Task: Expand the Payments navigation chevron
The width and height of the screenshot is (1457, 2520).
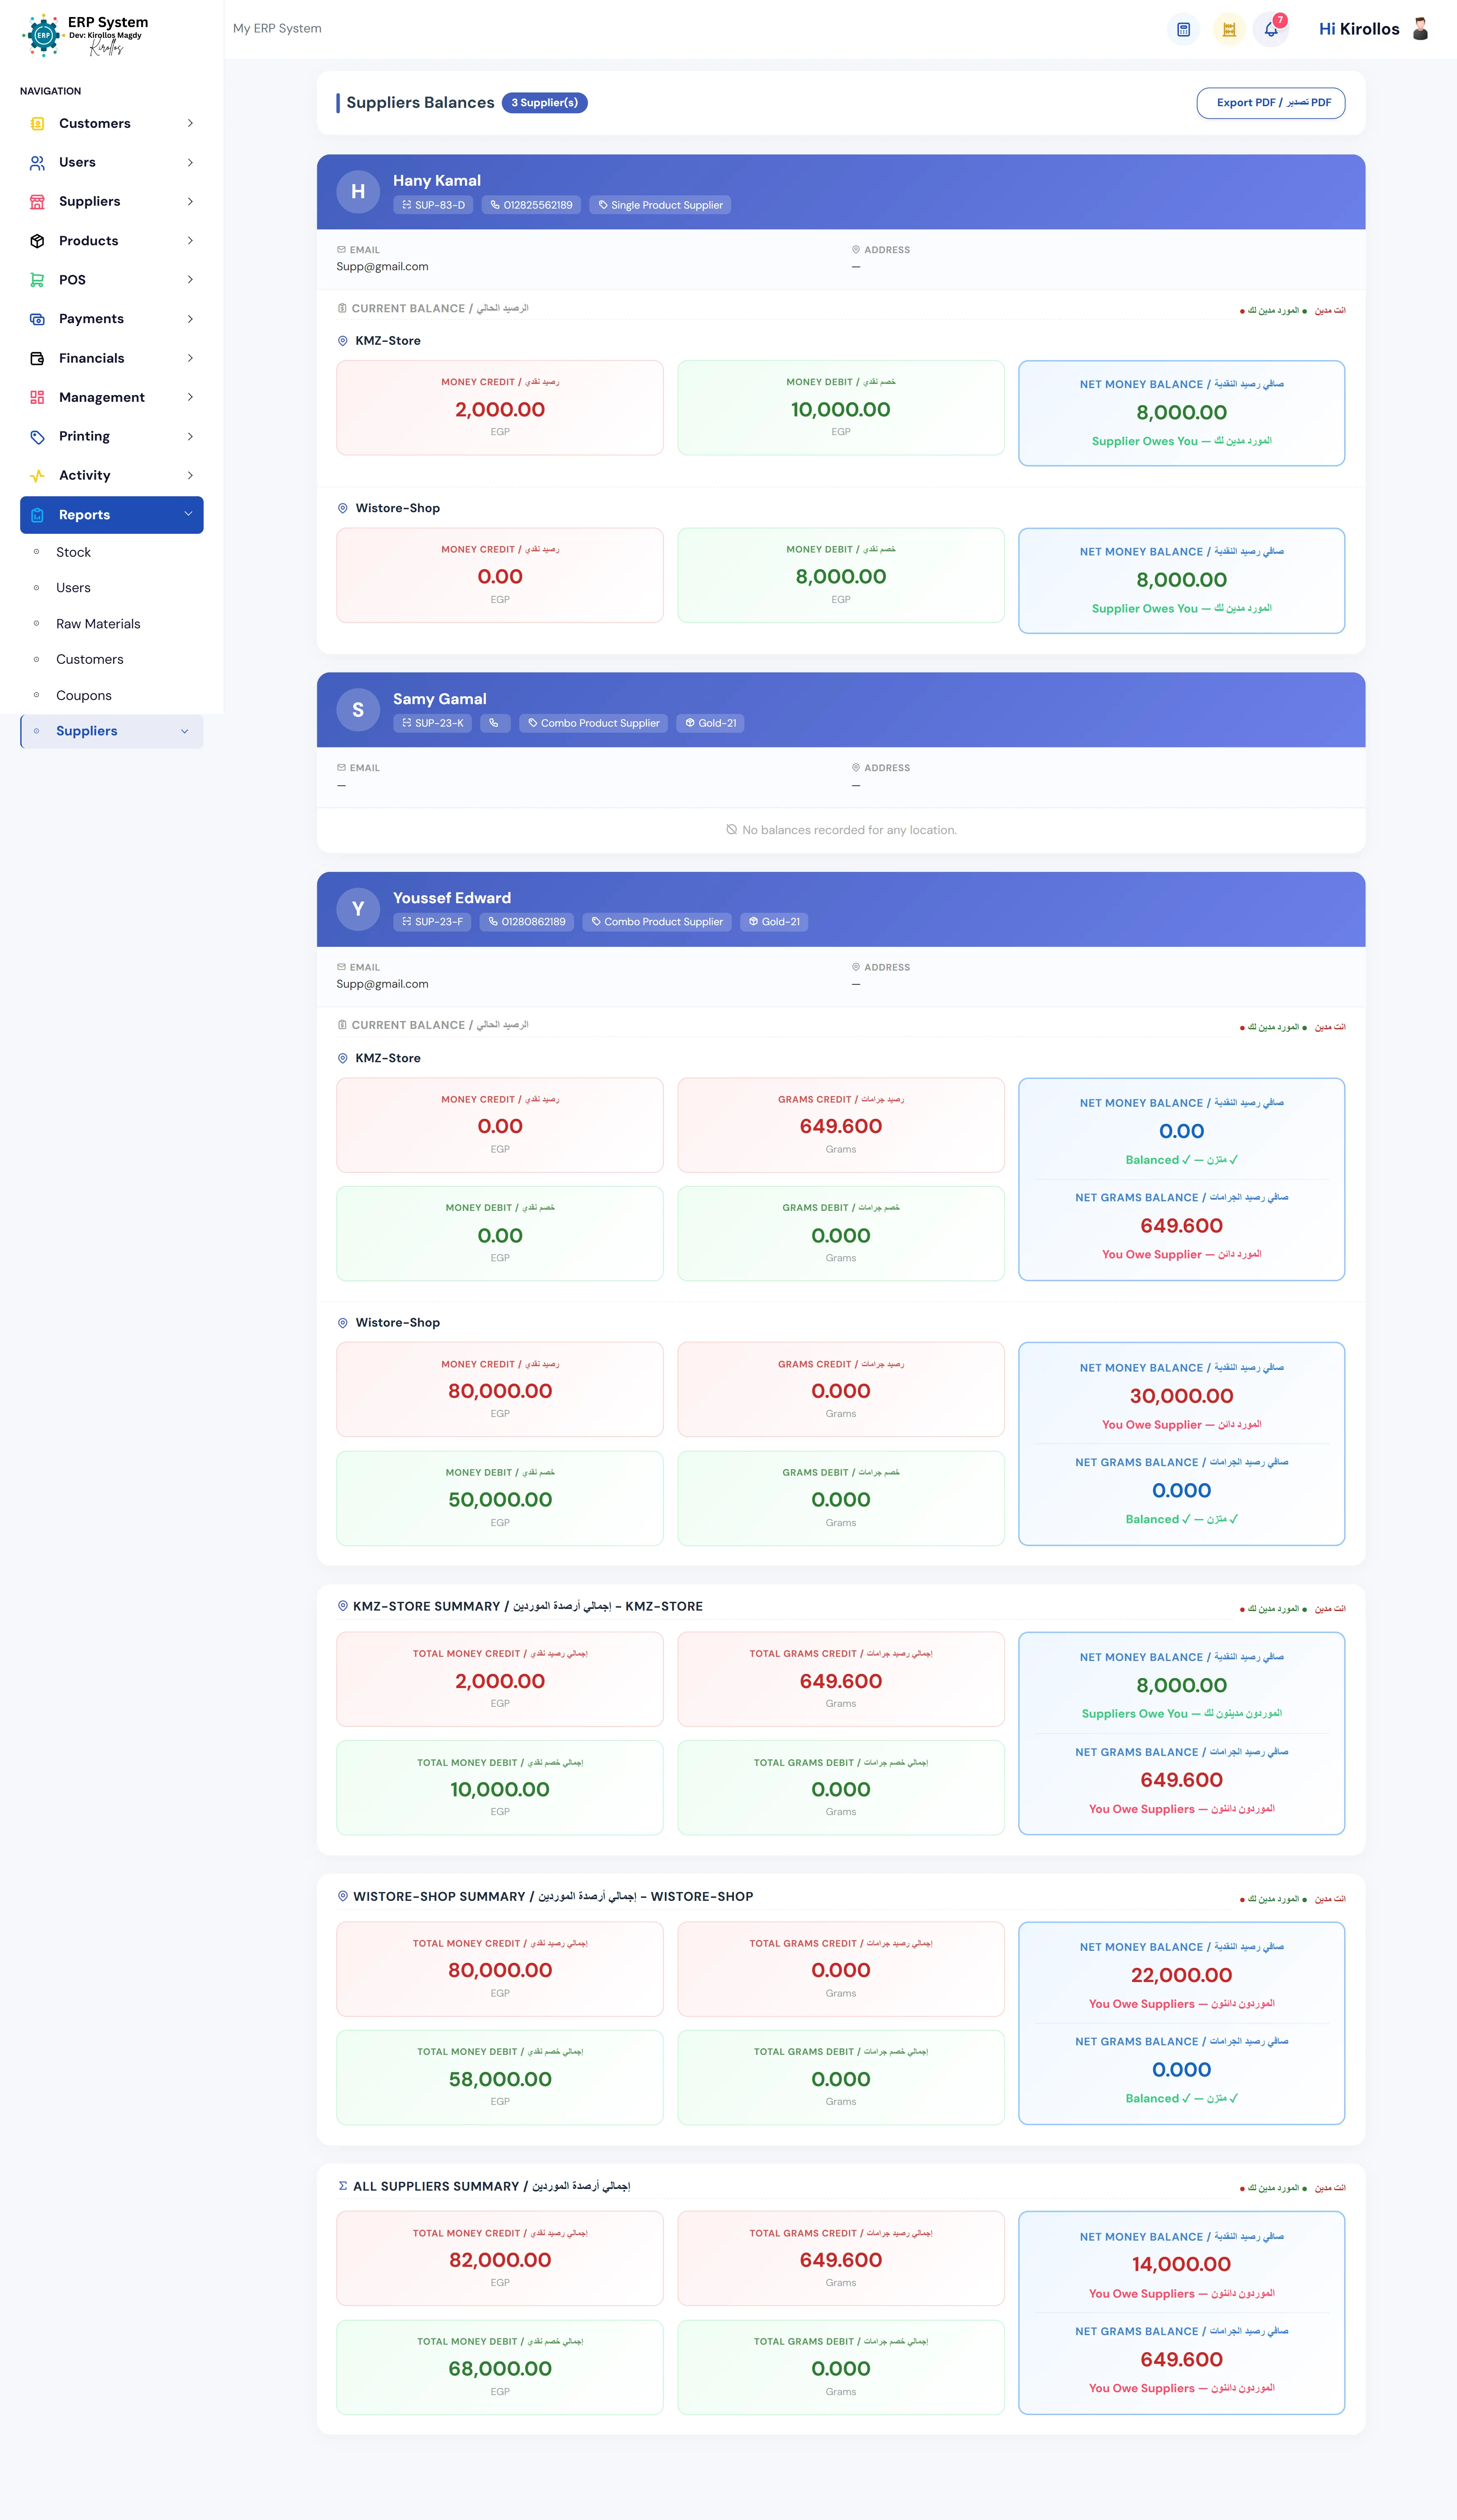Action: coord(190,319)
